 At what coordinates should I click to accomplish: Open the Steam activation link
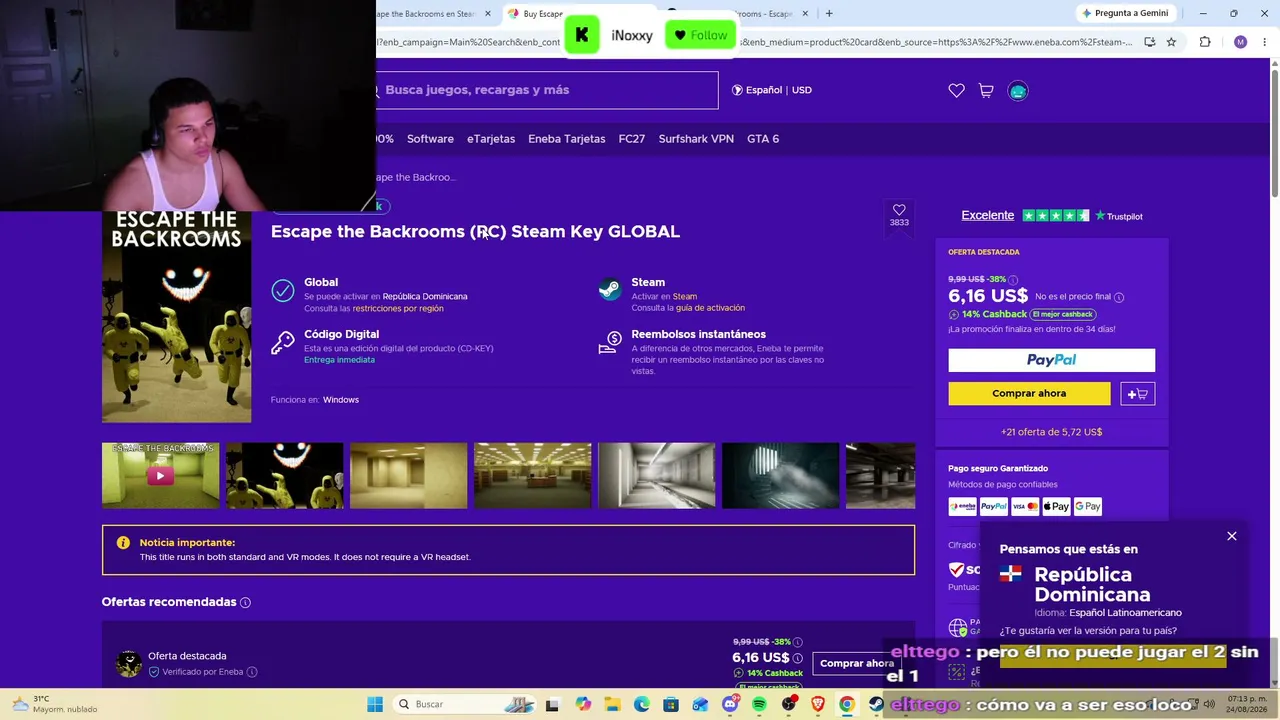click(685, 296)
